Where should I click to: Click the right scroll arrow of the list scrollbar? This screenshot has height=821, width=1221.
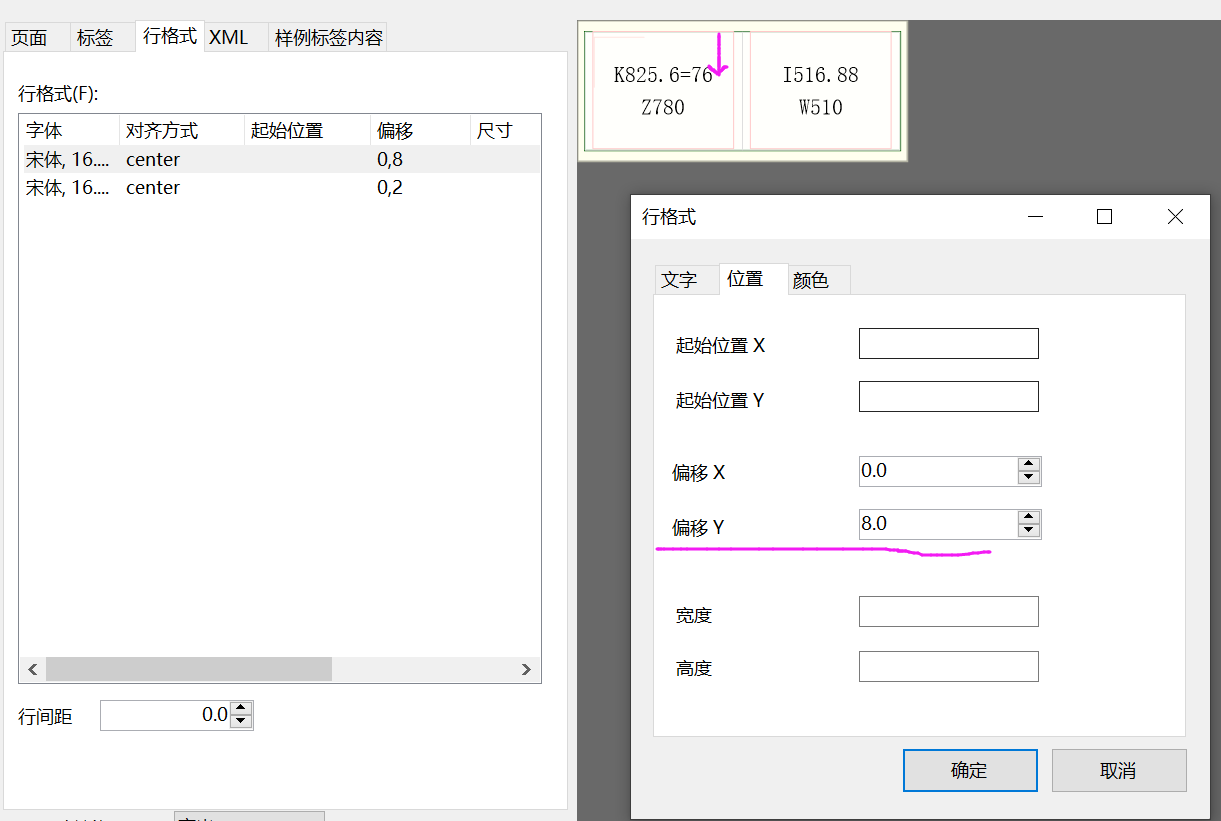[527, 669]
